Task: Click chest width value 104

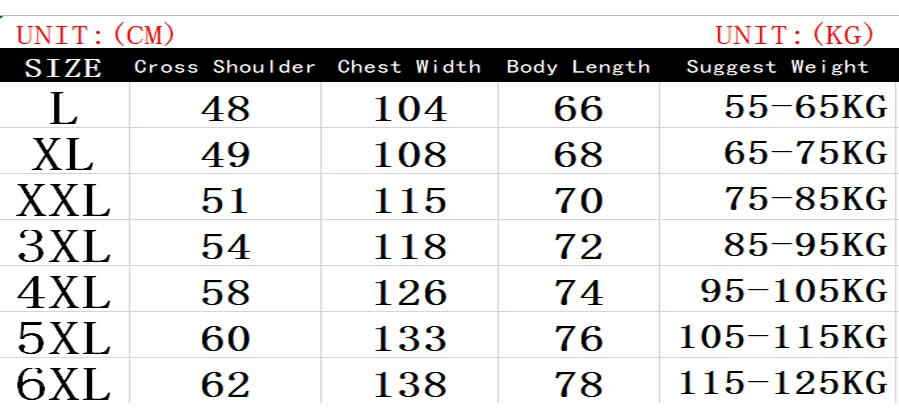Action: point(410,108)
